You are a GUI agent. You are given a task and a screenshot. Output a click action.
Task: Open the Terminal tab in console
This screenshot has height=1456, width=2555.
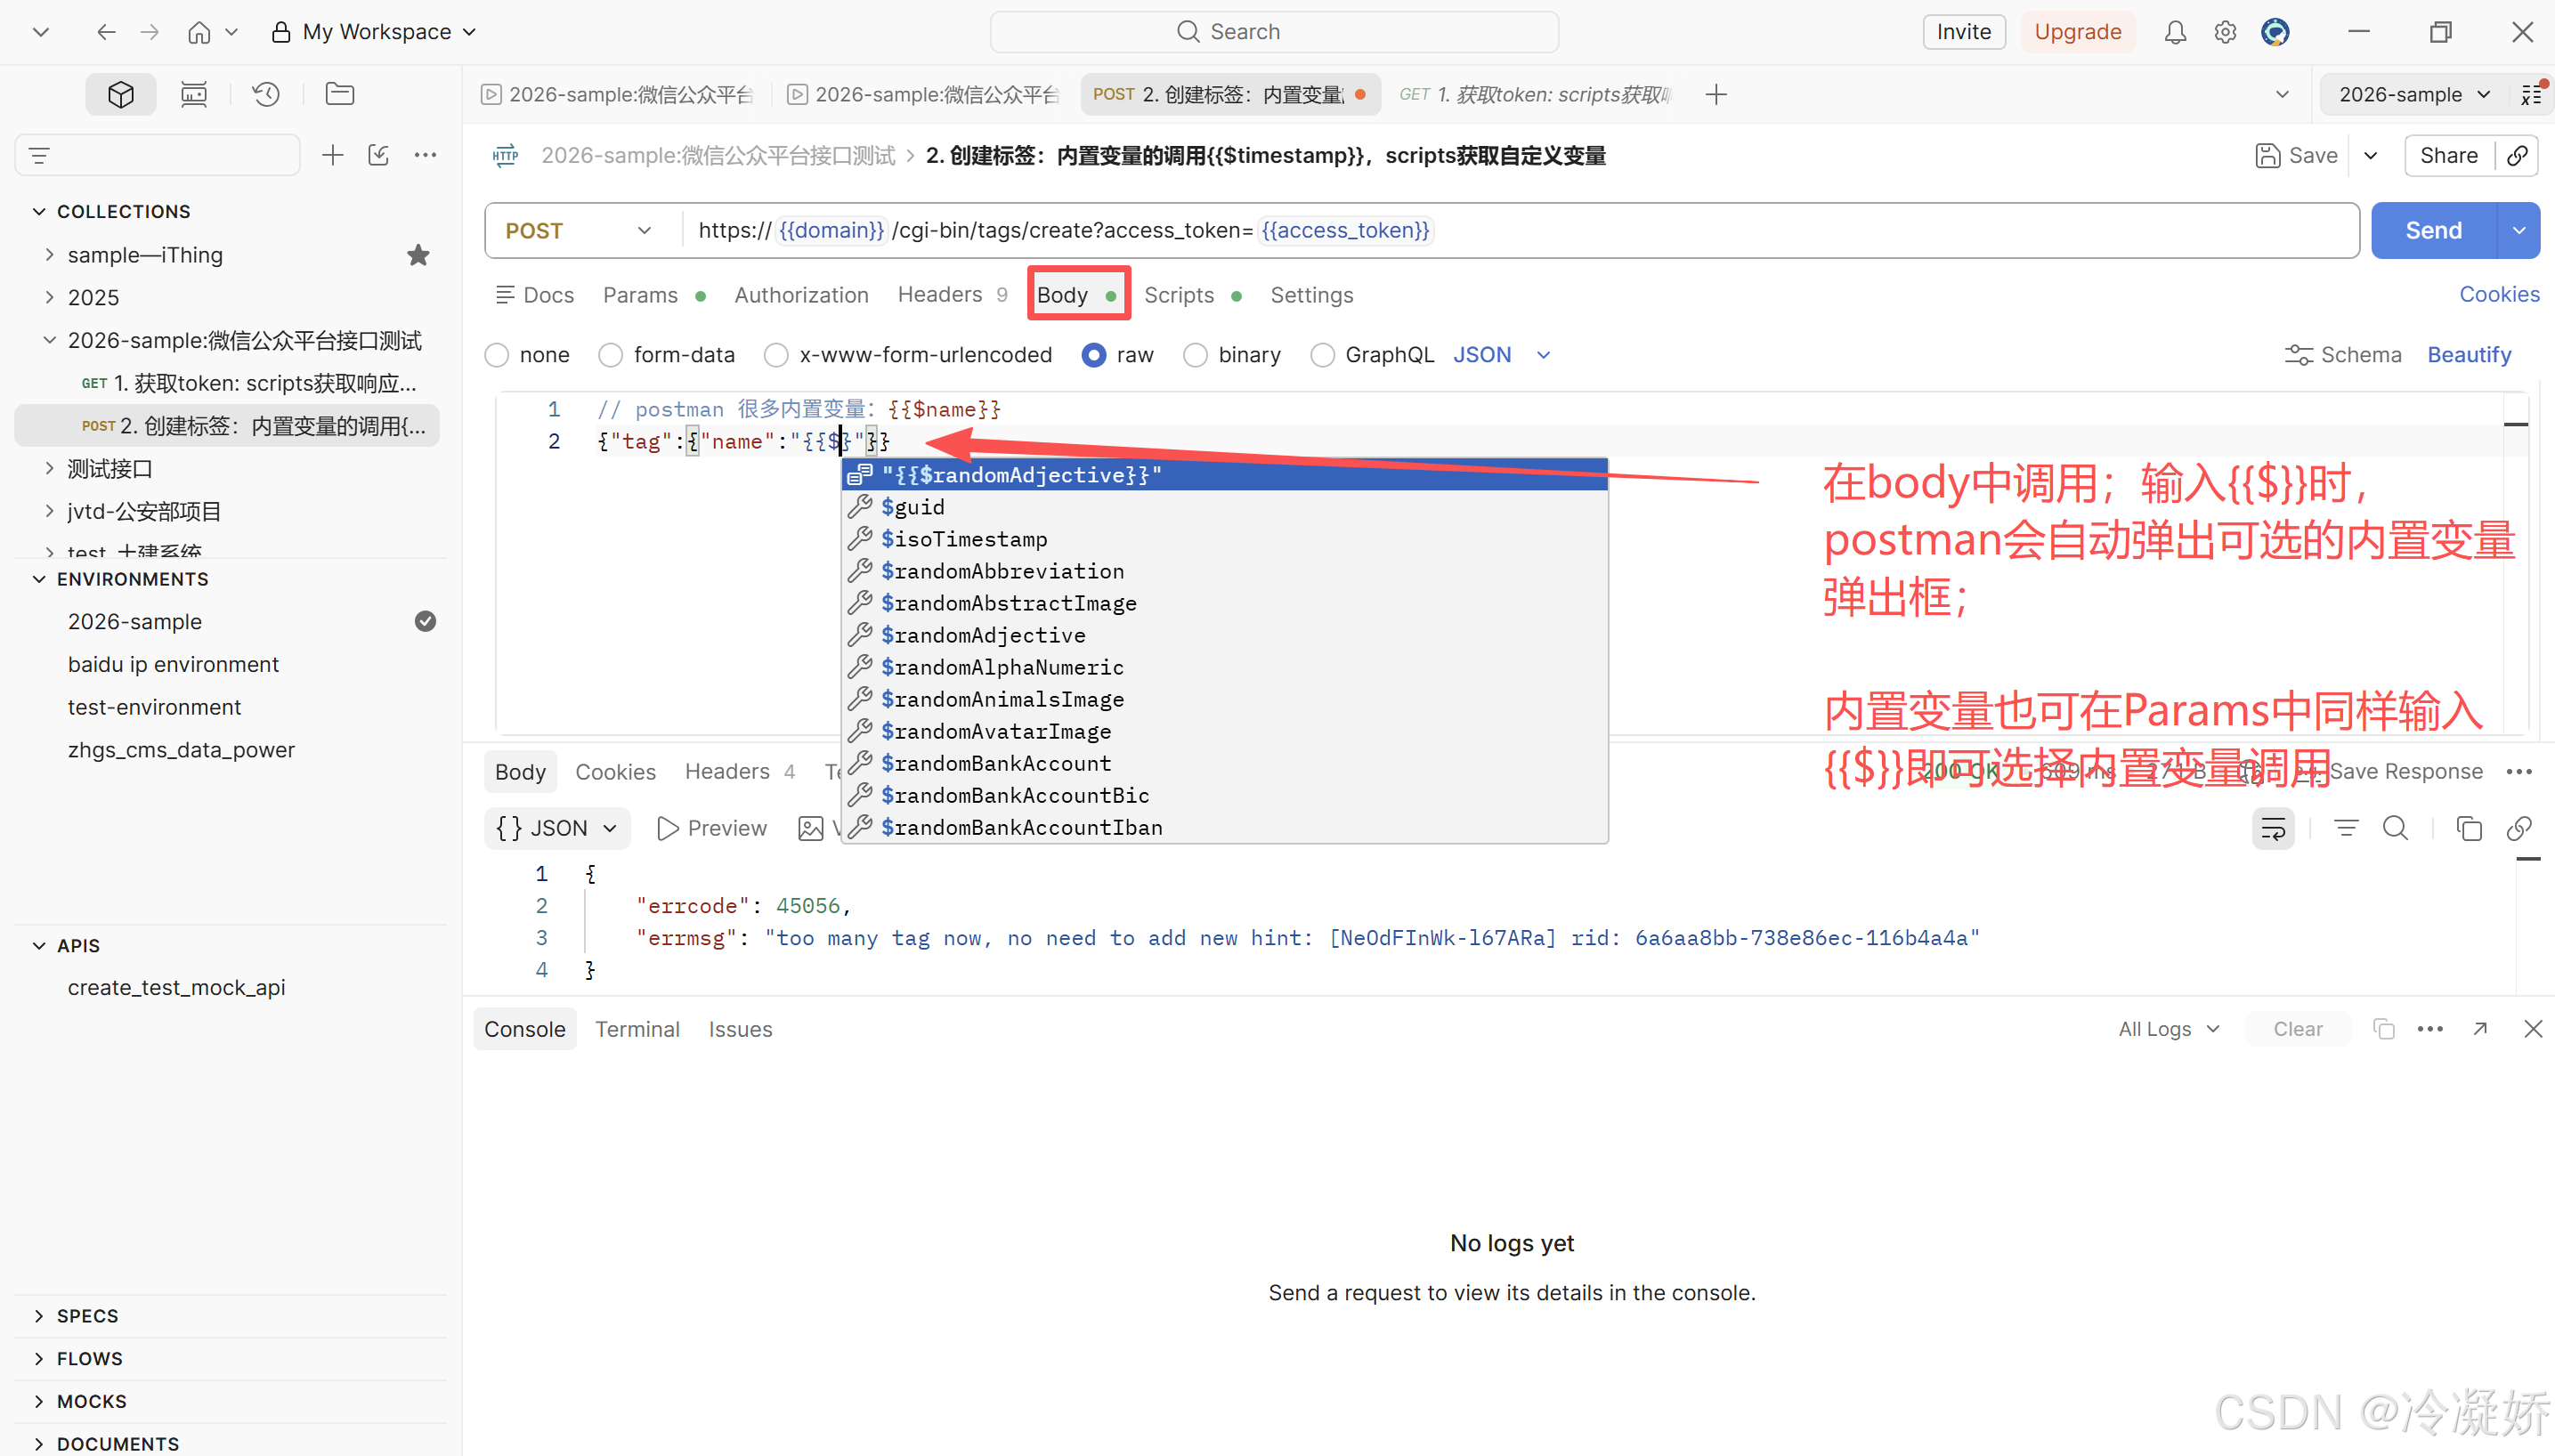[x=637, y=1029]
